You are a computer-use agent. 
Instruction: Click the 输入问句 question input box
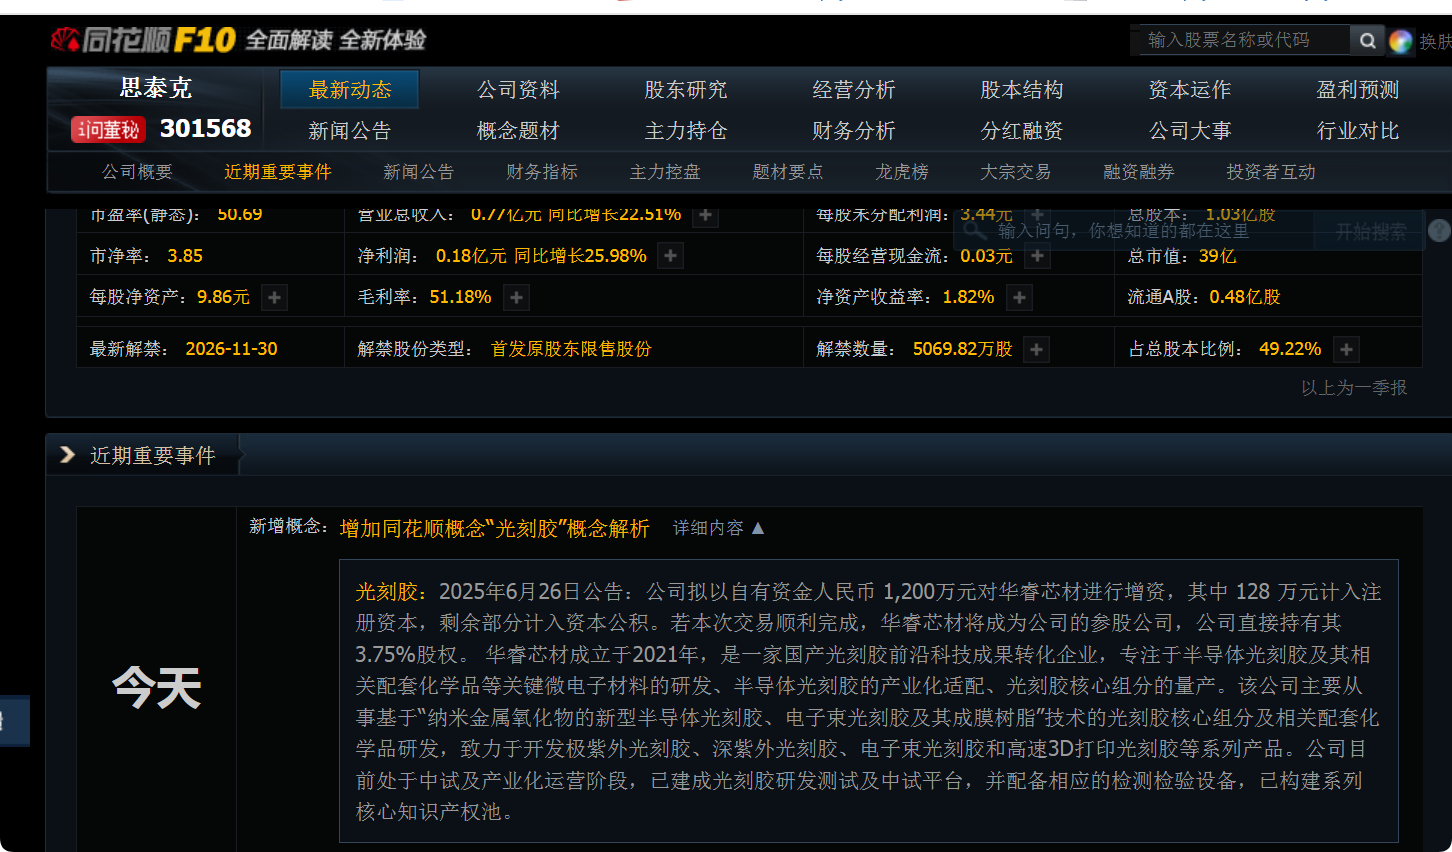click(x=1135, y=231)
